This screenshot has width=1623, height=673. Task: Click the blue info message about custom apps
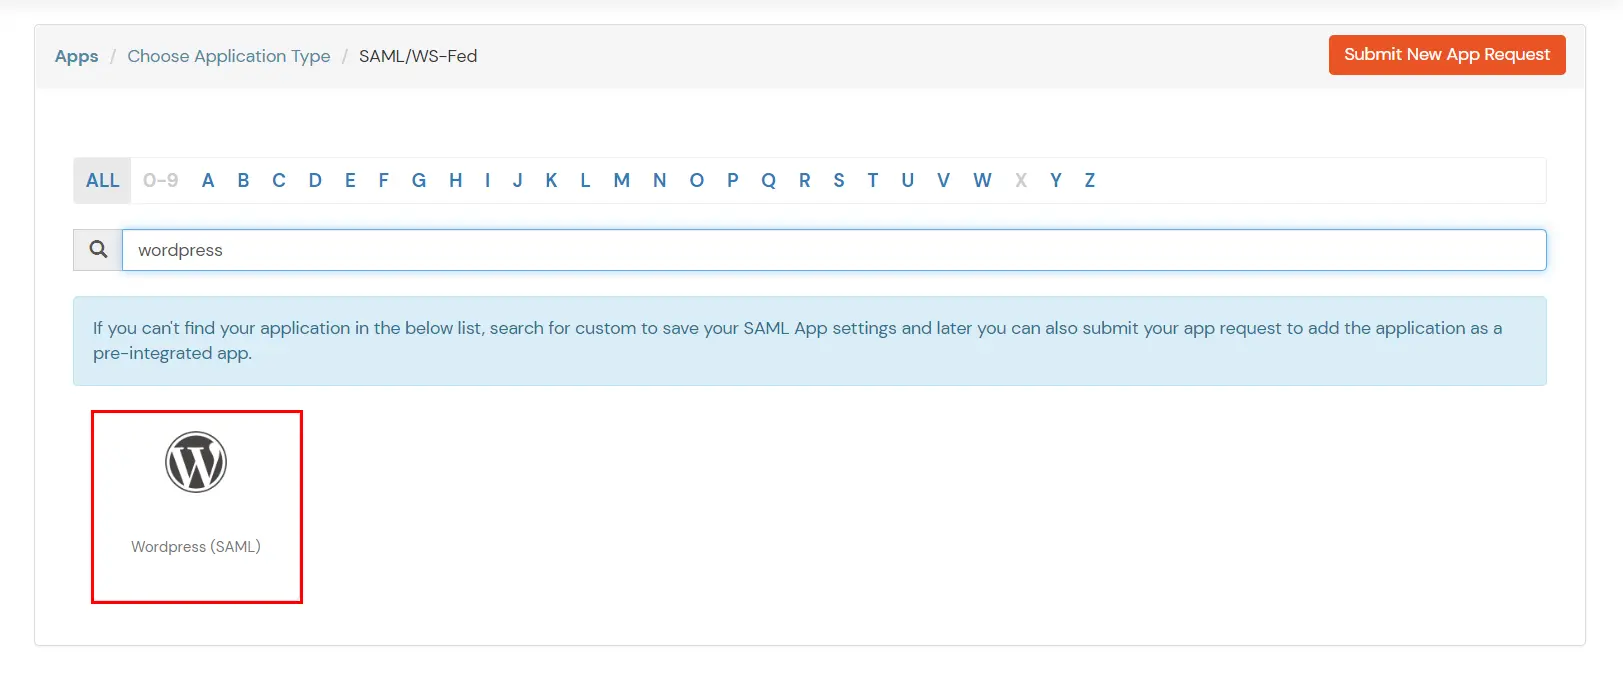(810, 341)
